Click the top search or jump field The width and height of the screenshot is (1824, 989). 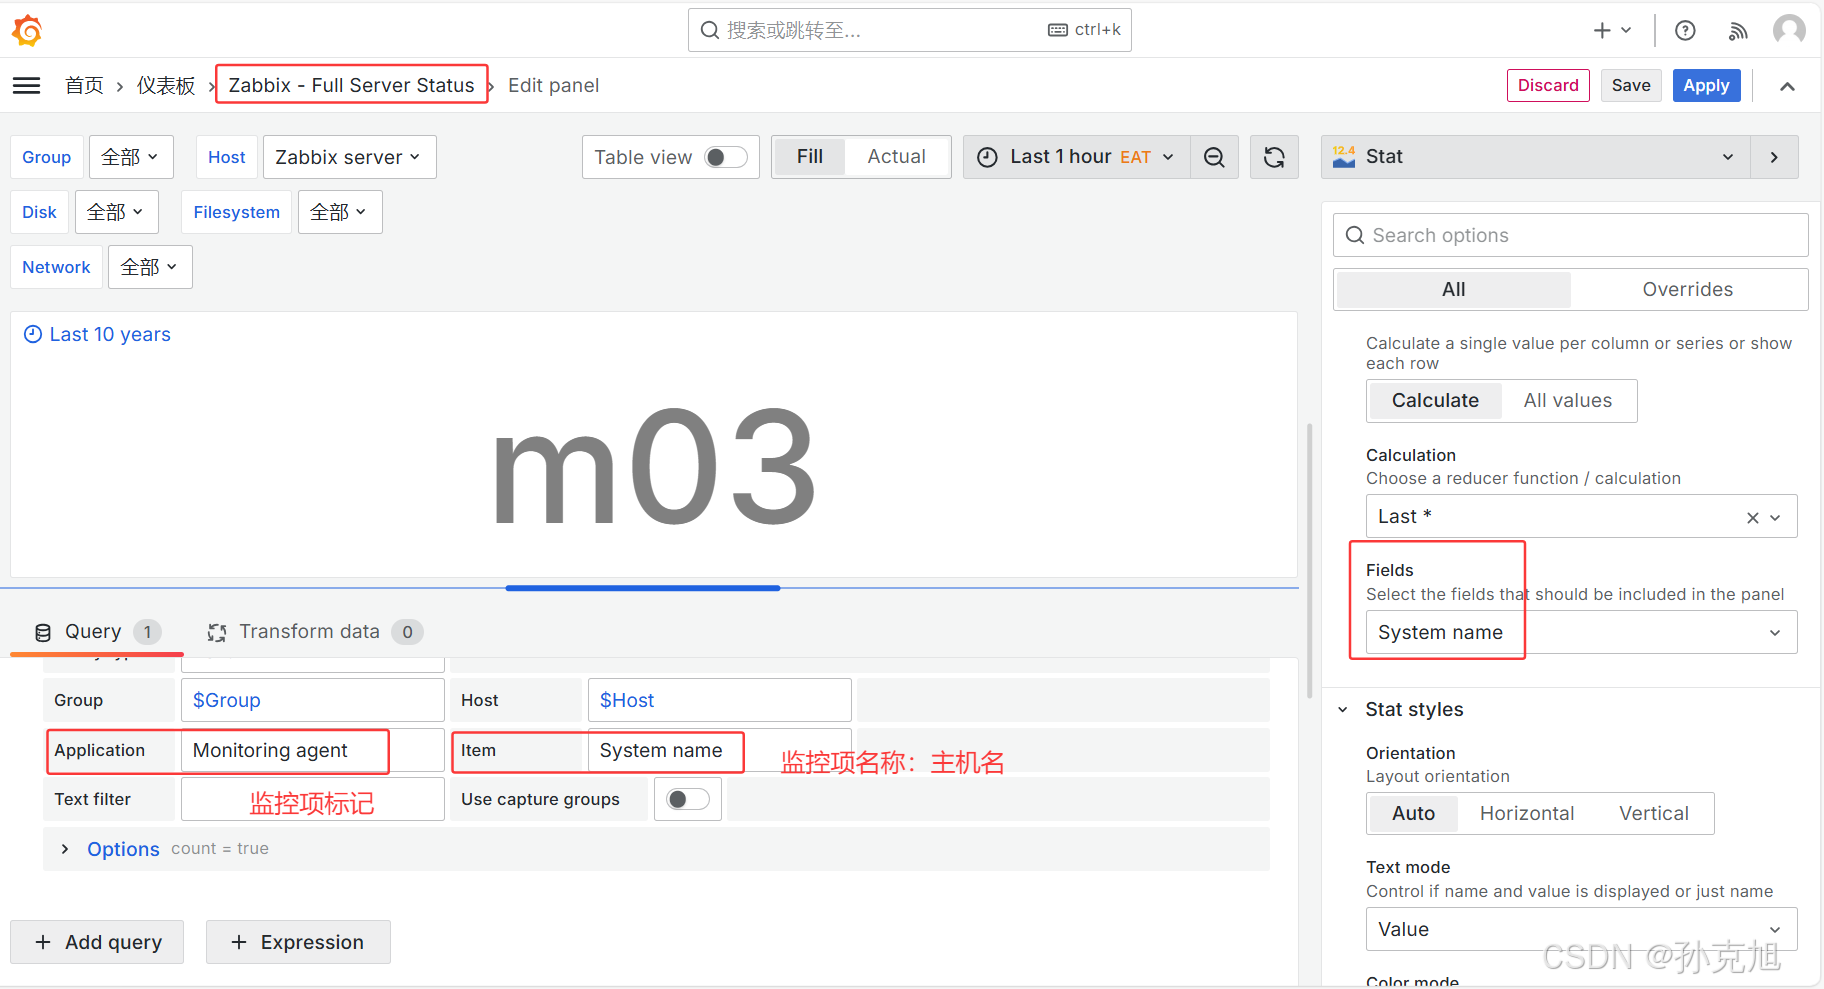pos(909,30)
